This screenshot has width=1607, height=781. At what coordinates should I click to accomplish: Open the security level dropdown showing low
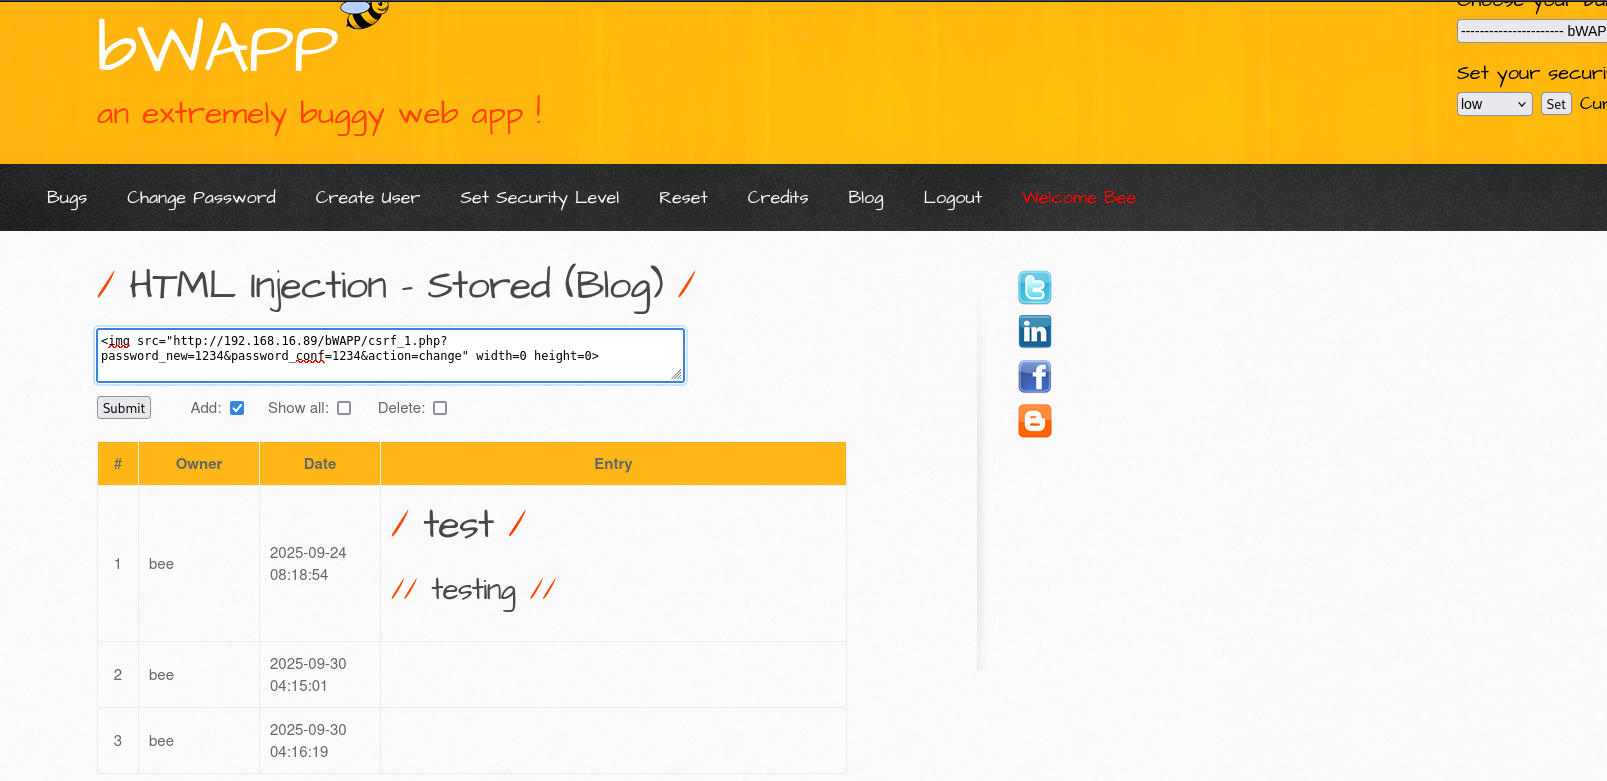point(1494,104)
